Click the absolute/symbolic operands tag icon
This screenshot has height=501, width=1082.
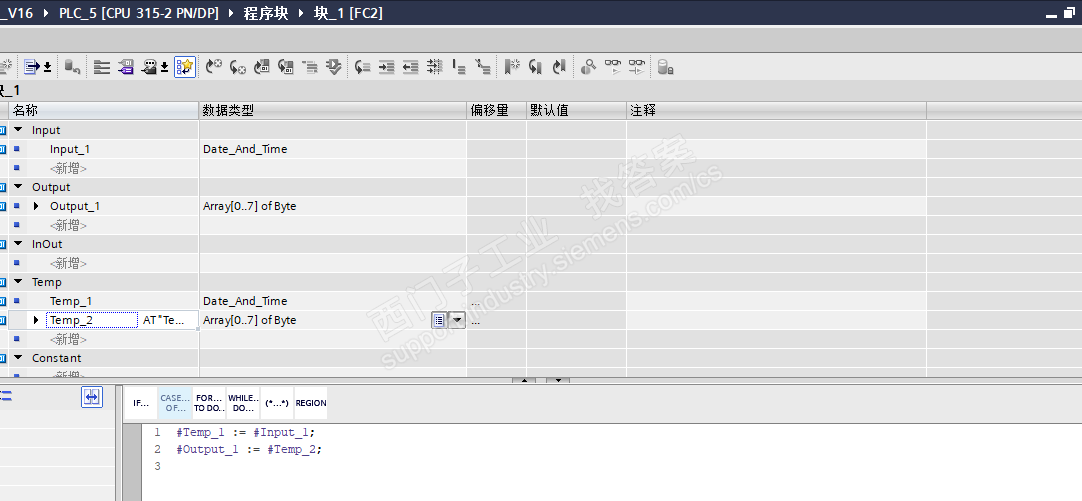click(126, 67)
